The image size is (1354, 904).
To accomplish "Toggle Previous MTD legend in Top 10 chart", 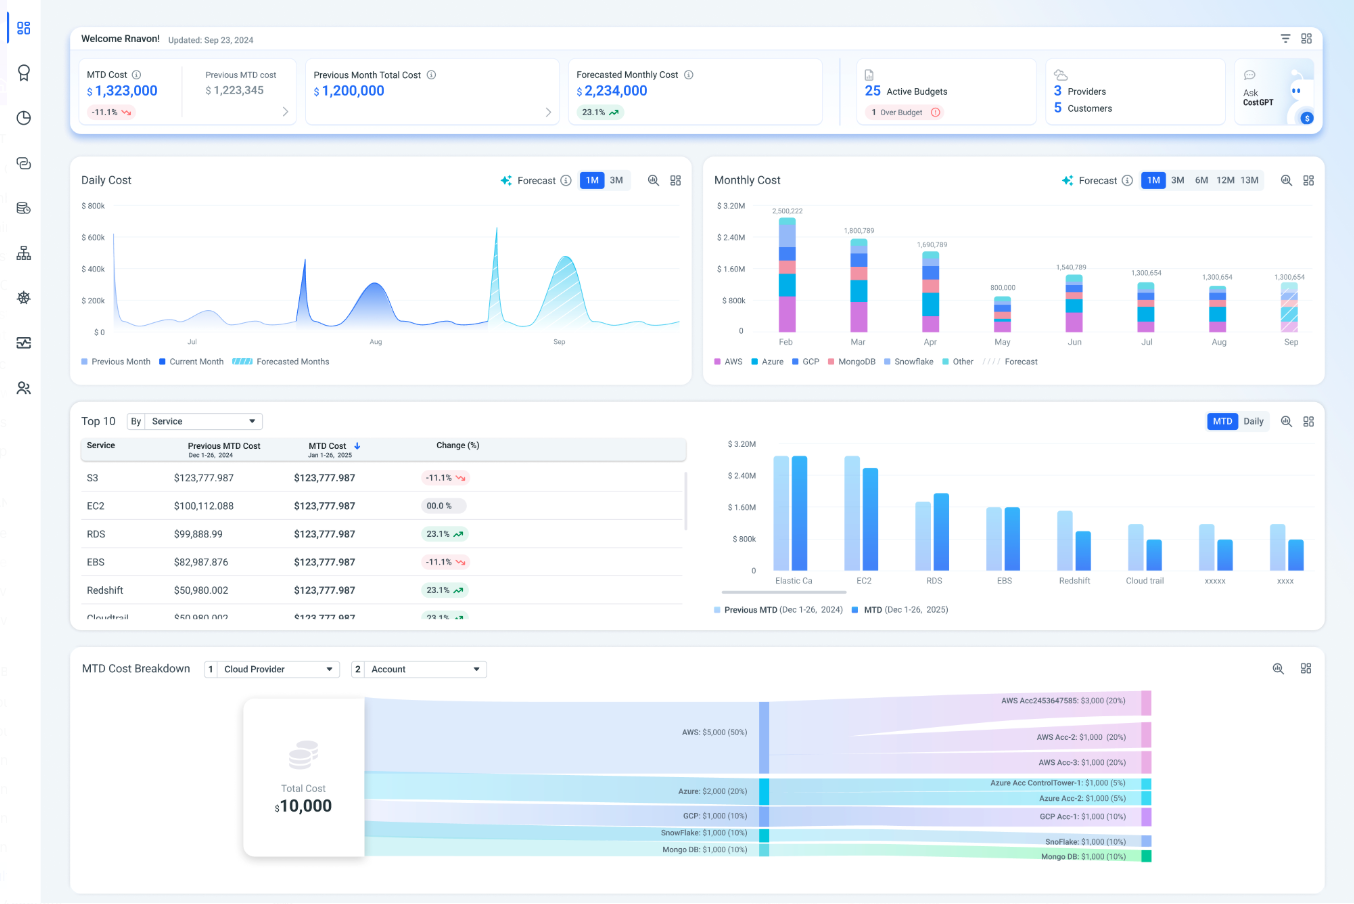I will coord(779,609).
